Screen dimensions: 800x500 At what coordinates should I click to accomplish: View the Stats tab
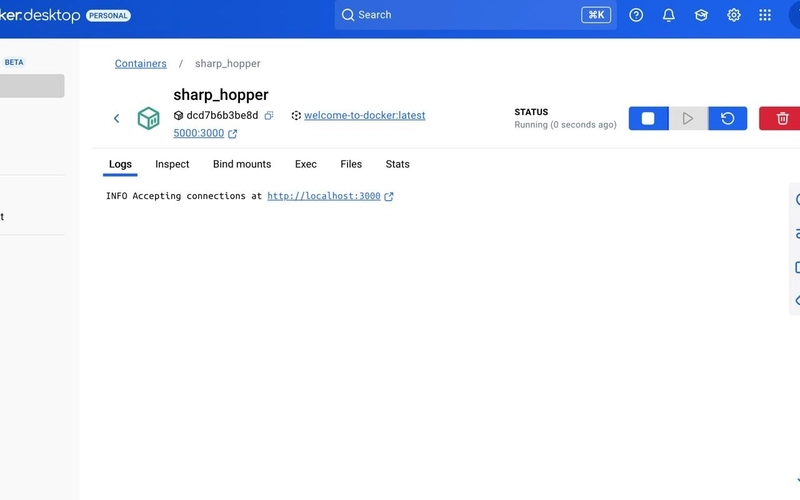[x=397, y=164]
